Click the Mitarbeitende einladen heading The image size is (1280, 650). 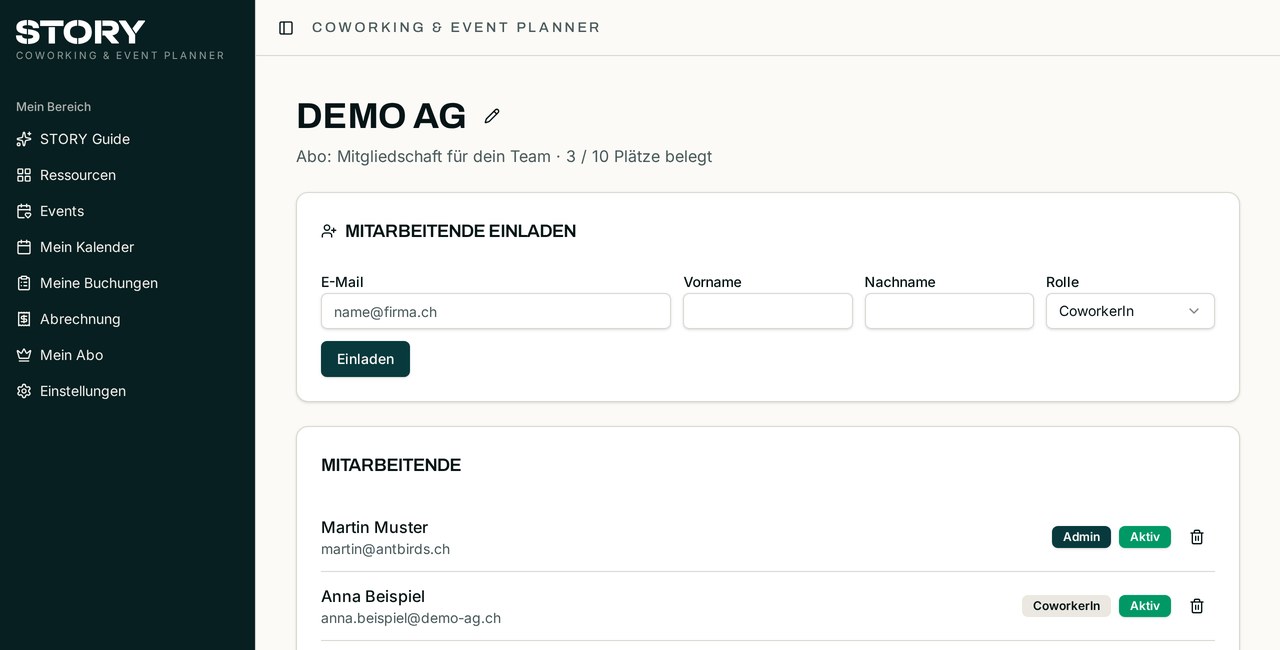pyautogui.click(x=460, y=231)
